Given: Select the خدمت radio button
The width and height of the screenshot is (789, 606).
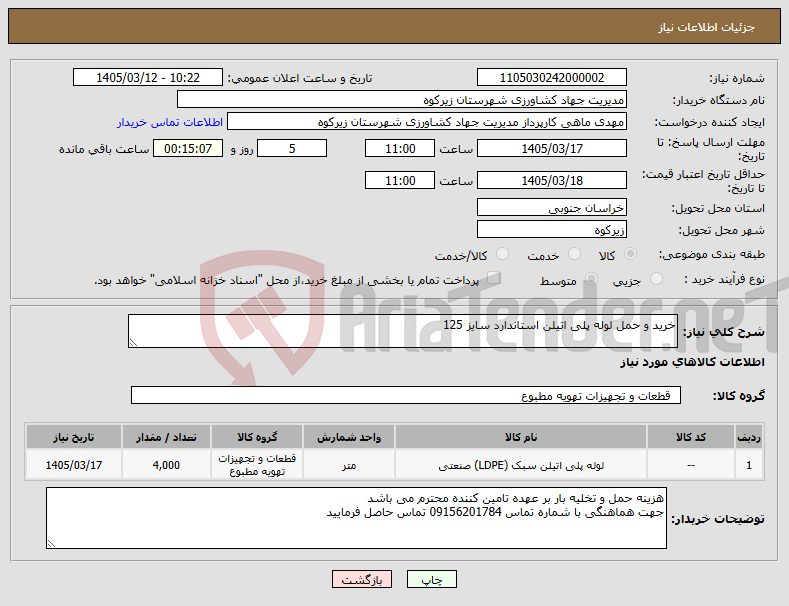Looking at the screenshot, I should tap(574, 254).
